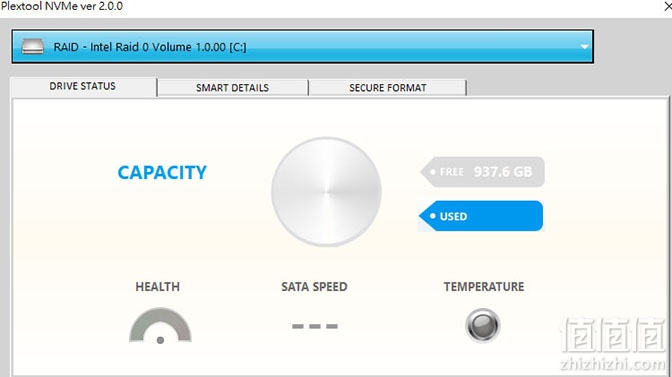Click the white dot on the FREE tag
The width and height of the screenshot is (672, 377).
click(432, 172)
